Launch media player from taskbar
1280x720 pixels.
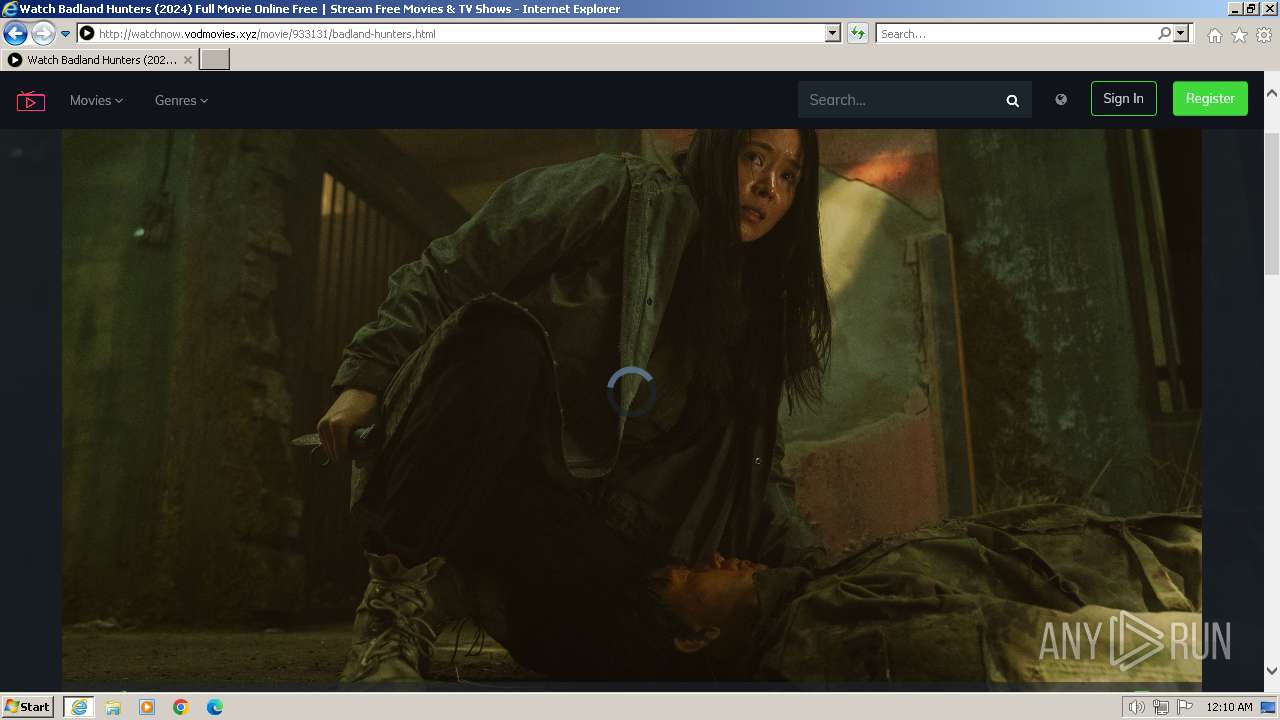[147, 707]
